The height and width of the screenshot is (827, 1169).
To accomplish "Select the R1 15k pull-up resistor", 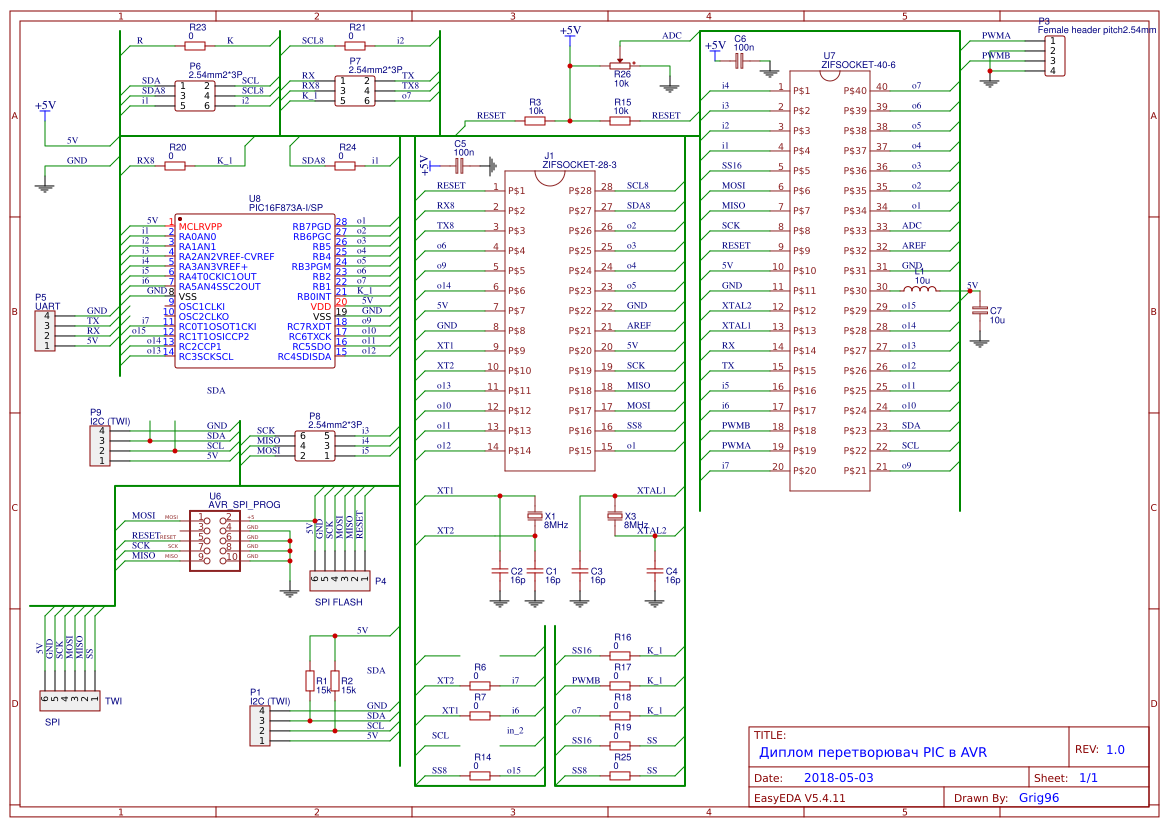I will 311,682.
